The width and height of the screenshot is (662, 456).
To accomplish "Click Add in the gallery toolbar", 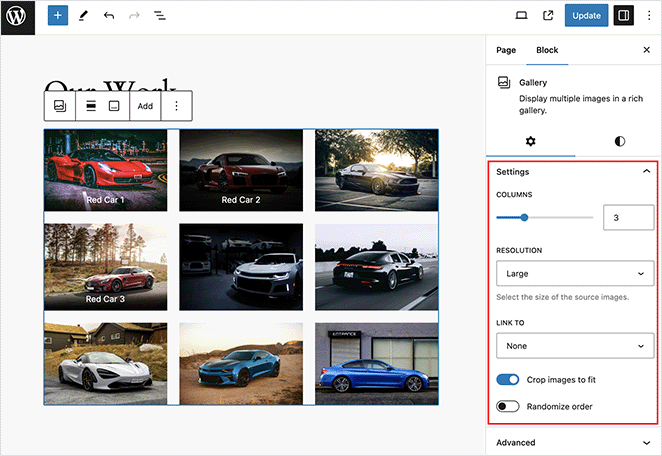I will click(145, 106).
